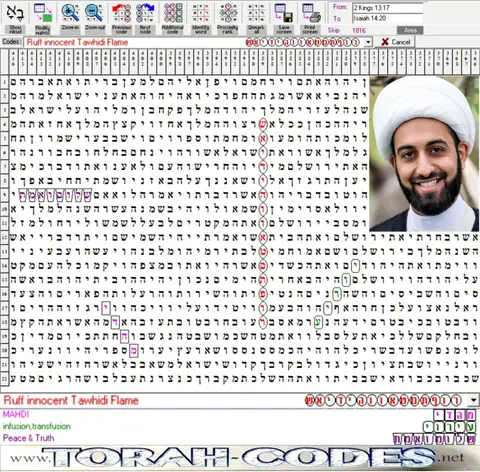Click the gray Area button
480x472 pixels.
click(x=410, y=30)
